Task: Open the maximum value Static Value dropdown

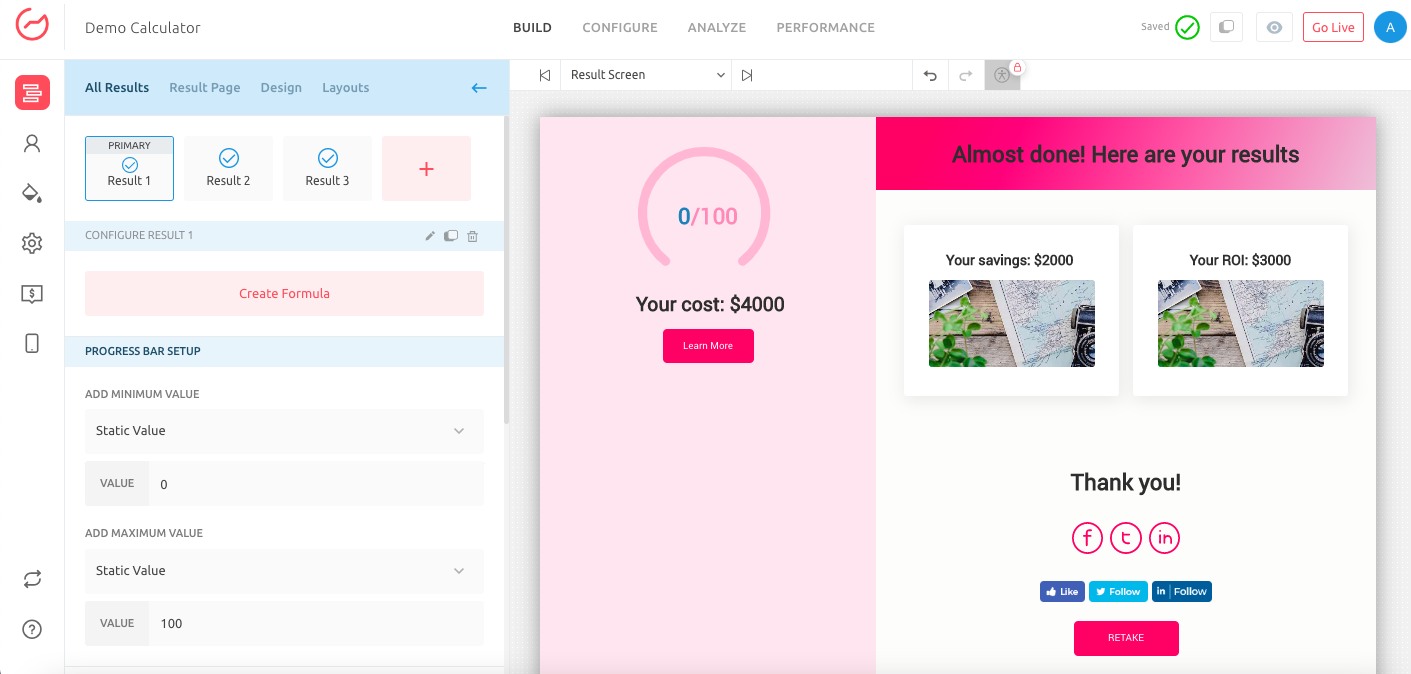Action: 284,571
